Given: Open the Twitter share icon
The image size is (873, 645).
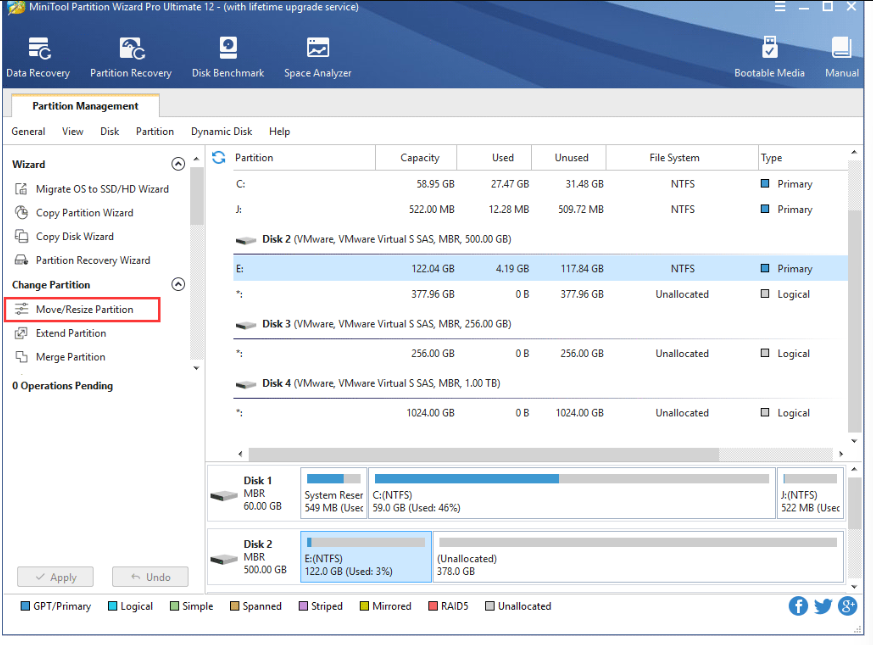Looking at the screenshot, I should (823, 606).
